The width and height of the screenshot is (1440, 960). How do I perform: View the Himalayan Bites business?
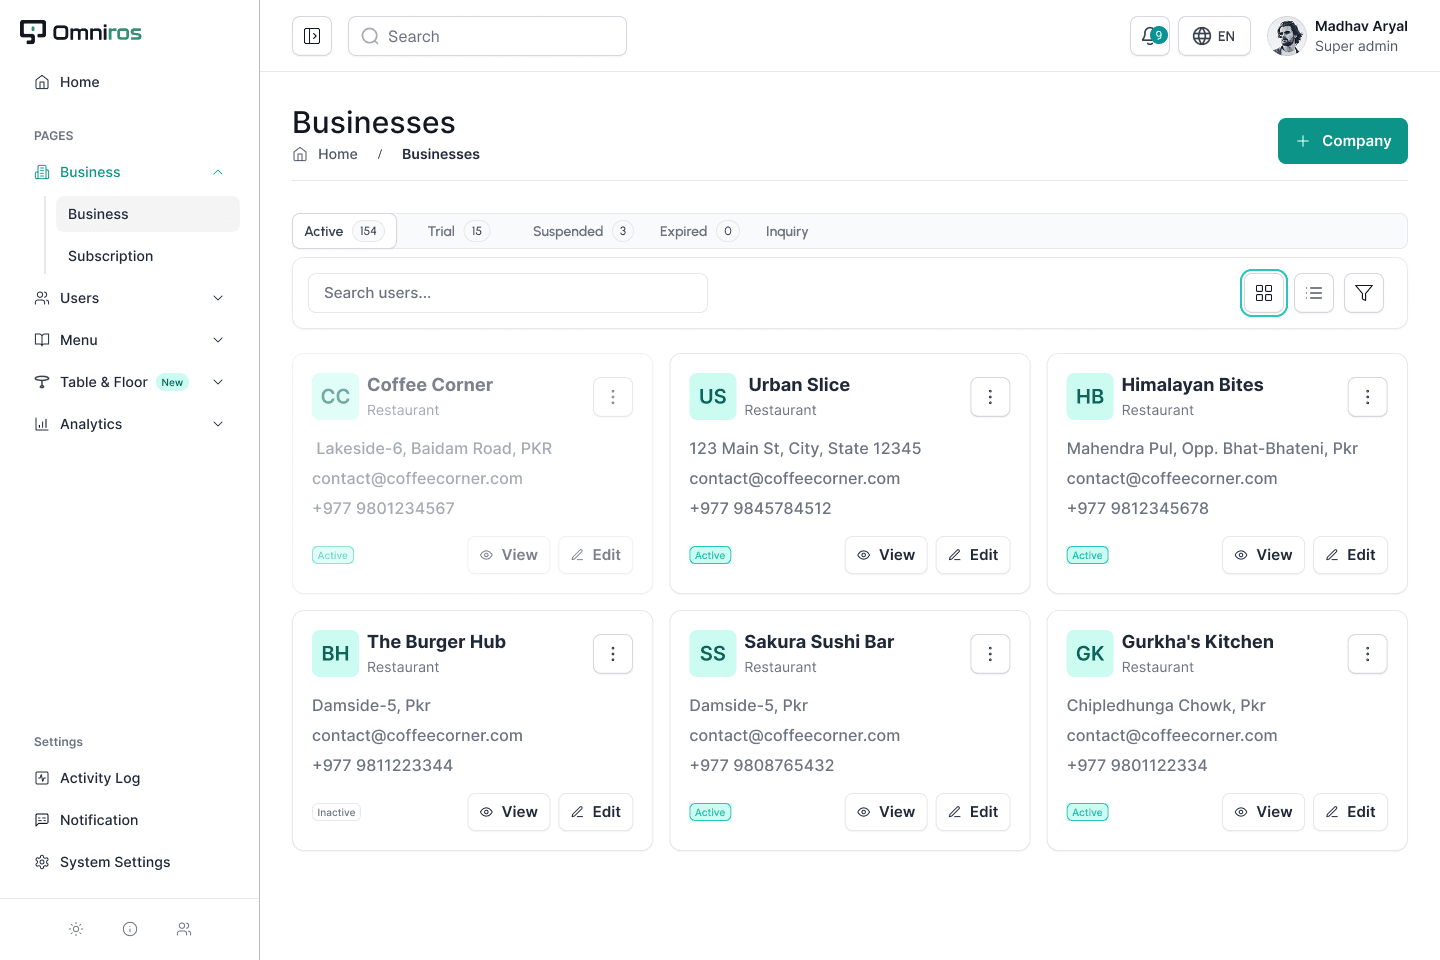pos(1263,555)
